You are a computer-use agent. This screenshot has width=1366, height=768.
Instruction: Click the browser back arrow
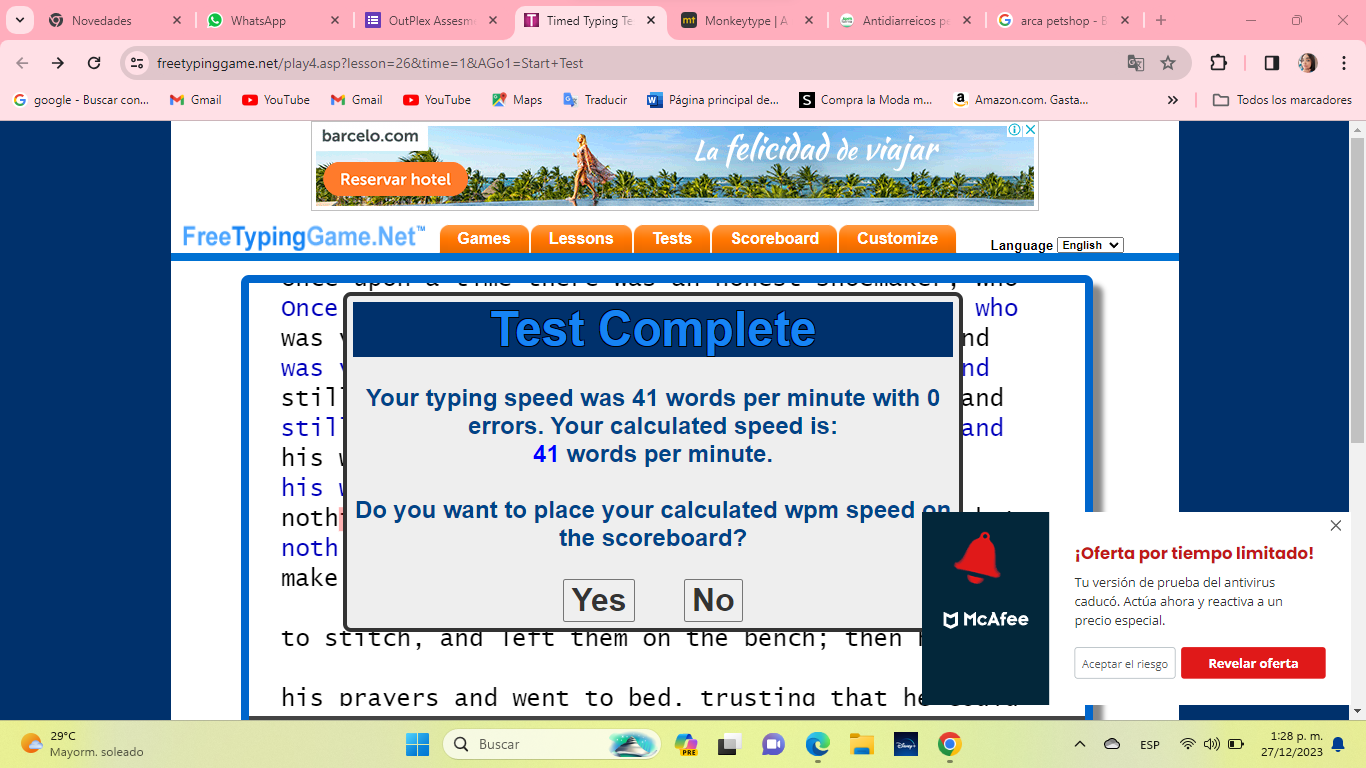tap(22, 63)
